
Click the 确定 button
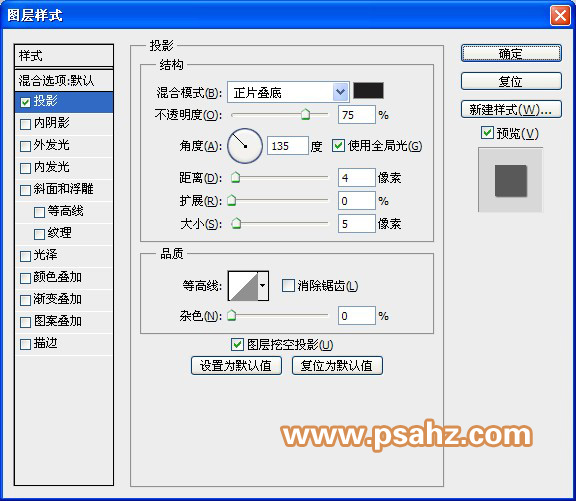click(511, 54)
